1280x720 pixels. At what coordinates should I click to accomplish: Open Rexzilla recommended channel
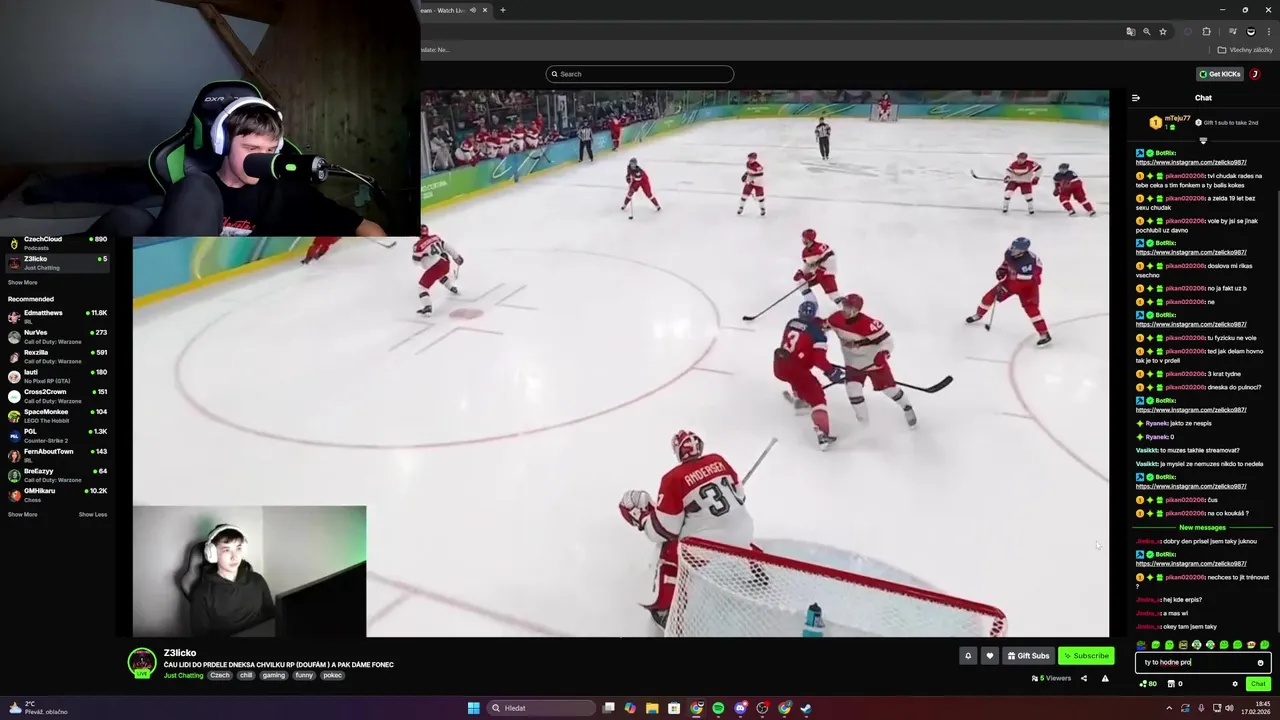tap(58, 356)
